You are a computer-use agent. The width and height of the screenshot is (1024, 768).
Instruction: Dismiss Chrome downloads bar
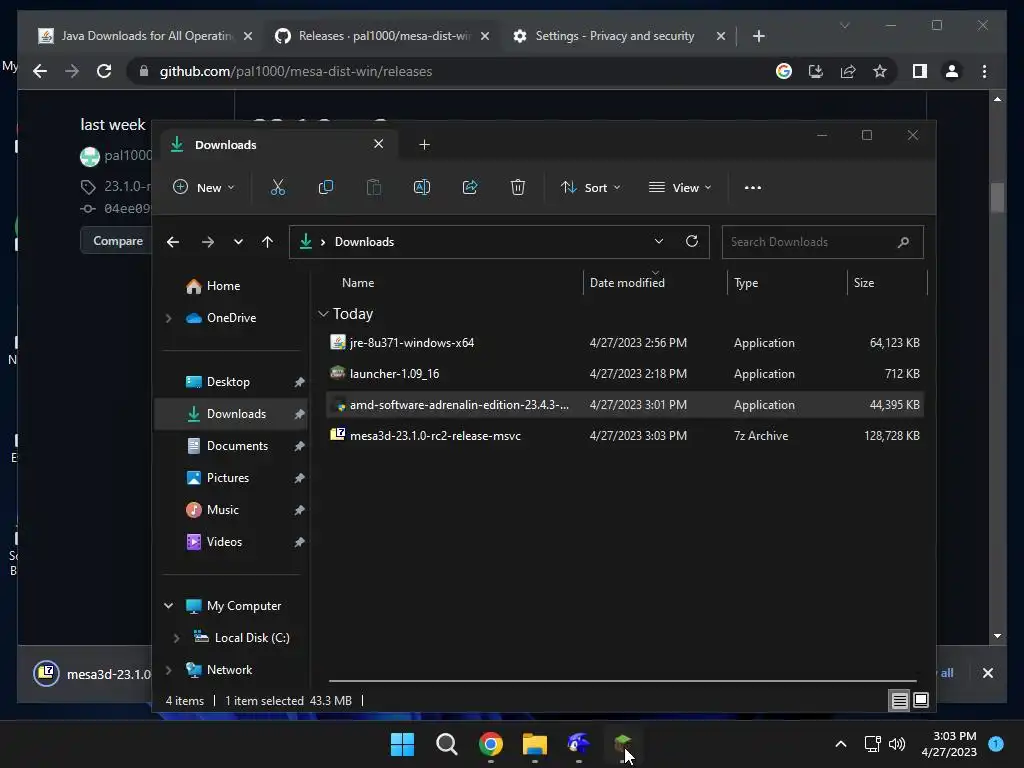987,673
